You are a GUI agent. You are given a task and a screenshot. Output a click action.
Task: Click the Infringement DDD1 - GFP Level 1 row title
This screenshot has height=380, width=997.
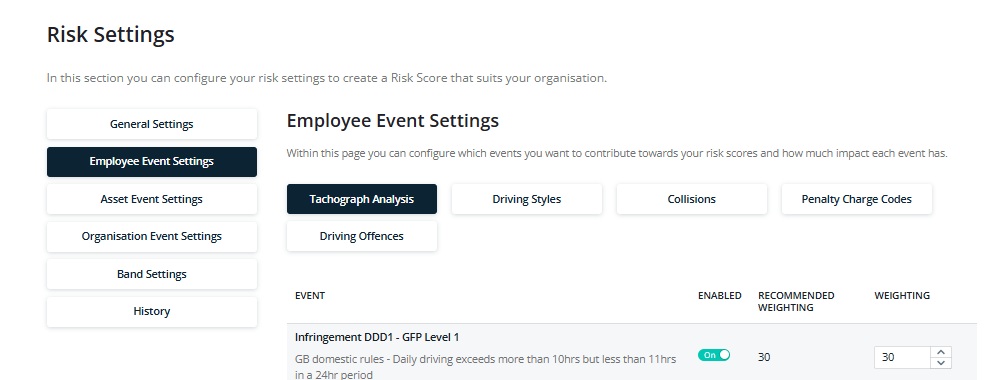(377, 337)
